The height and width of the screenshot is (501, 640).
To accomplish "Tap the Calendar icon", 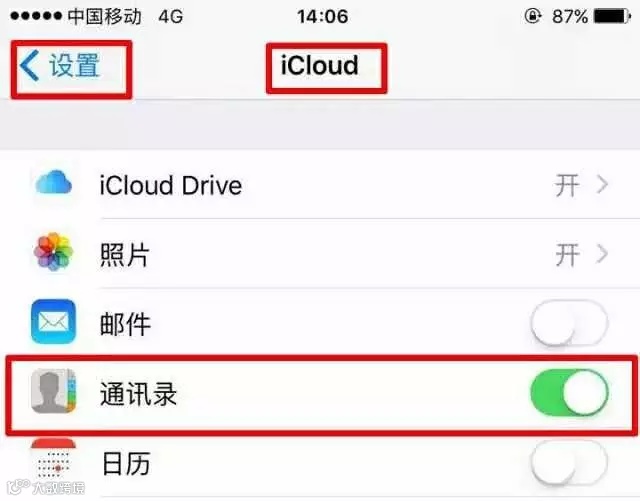I will (x=53, y=459).
